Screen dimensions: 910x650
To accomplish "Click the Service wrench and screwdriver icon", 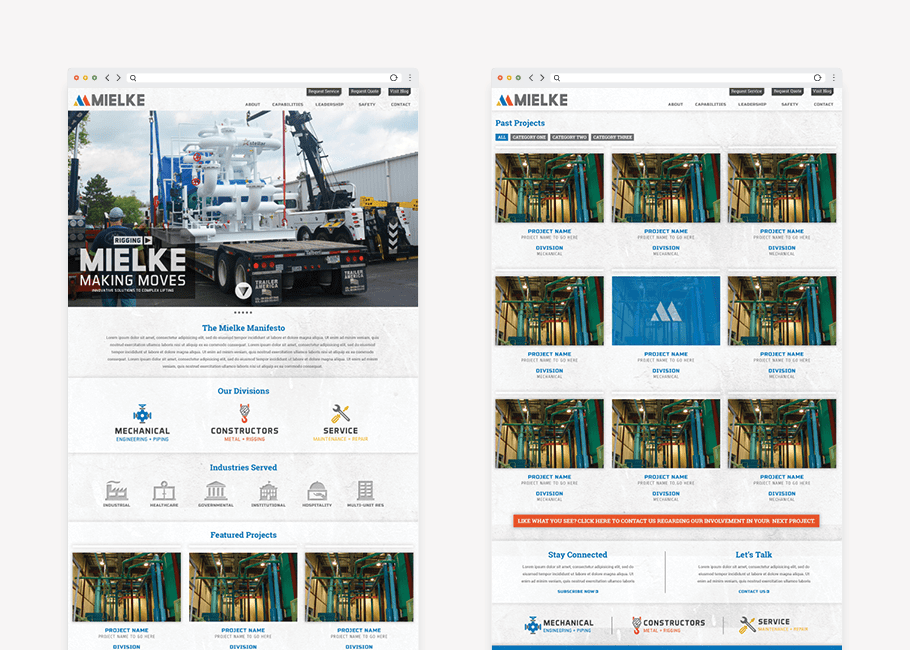I will pos(340,413).
